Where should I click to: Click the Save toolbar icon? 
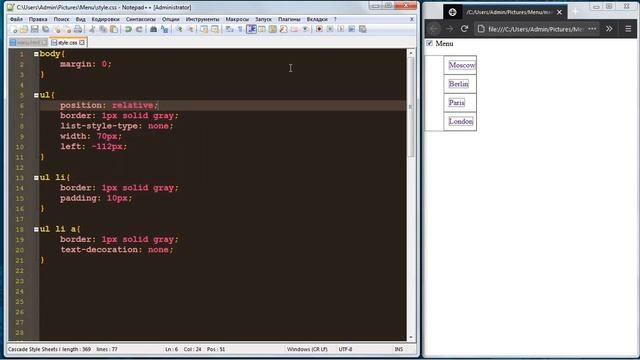coord(35,29)
